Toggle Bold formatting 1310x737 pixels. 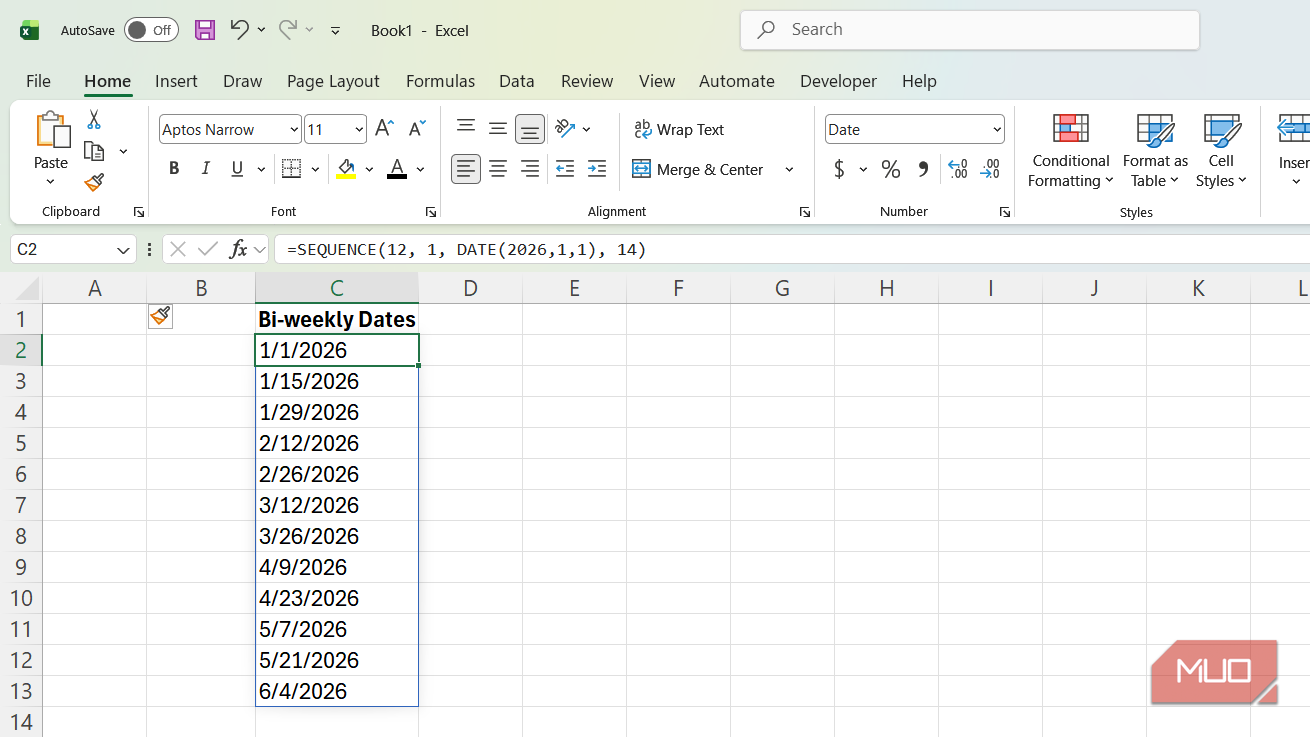(x=174, y=169)
